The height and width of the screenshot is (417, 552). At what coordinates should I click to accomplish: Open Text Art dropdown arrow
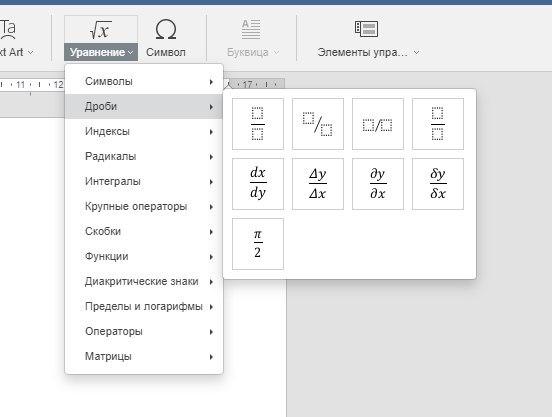(x=31, y=52)
